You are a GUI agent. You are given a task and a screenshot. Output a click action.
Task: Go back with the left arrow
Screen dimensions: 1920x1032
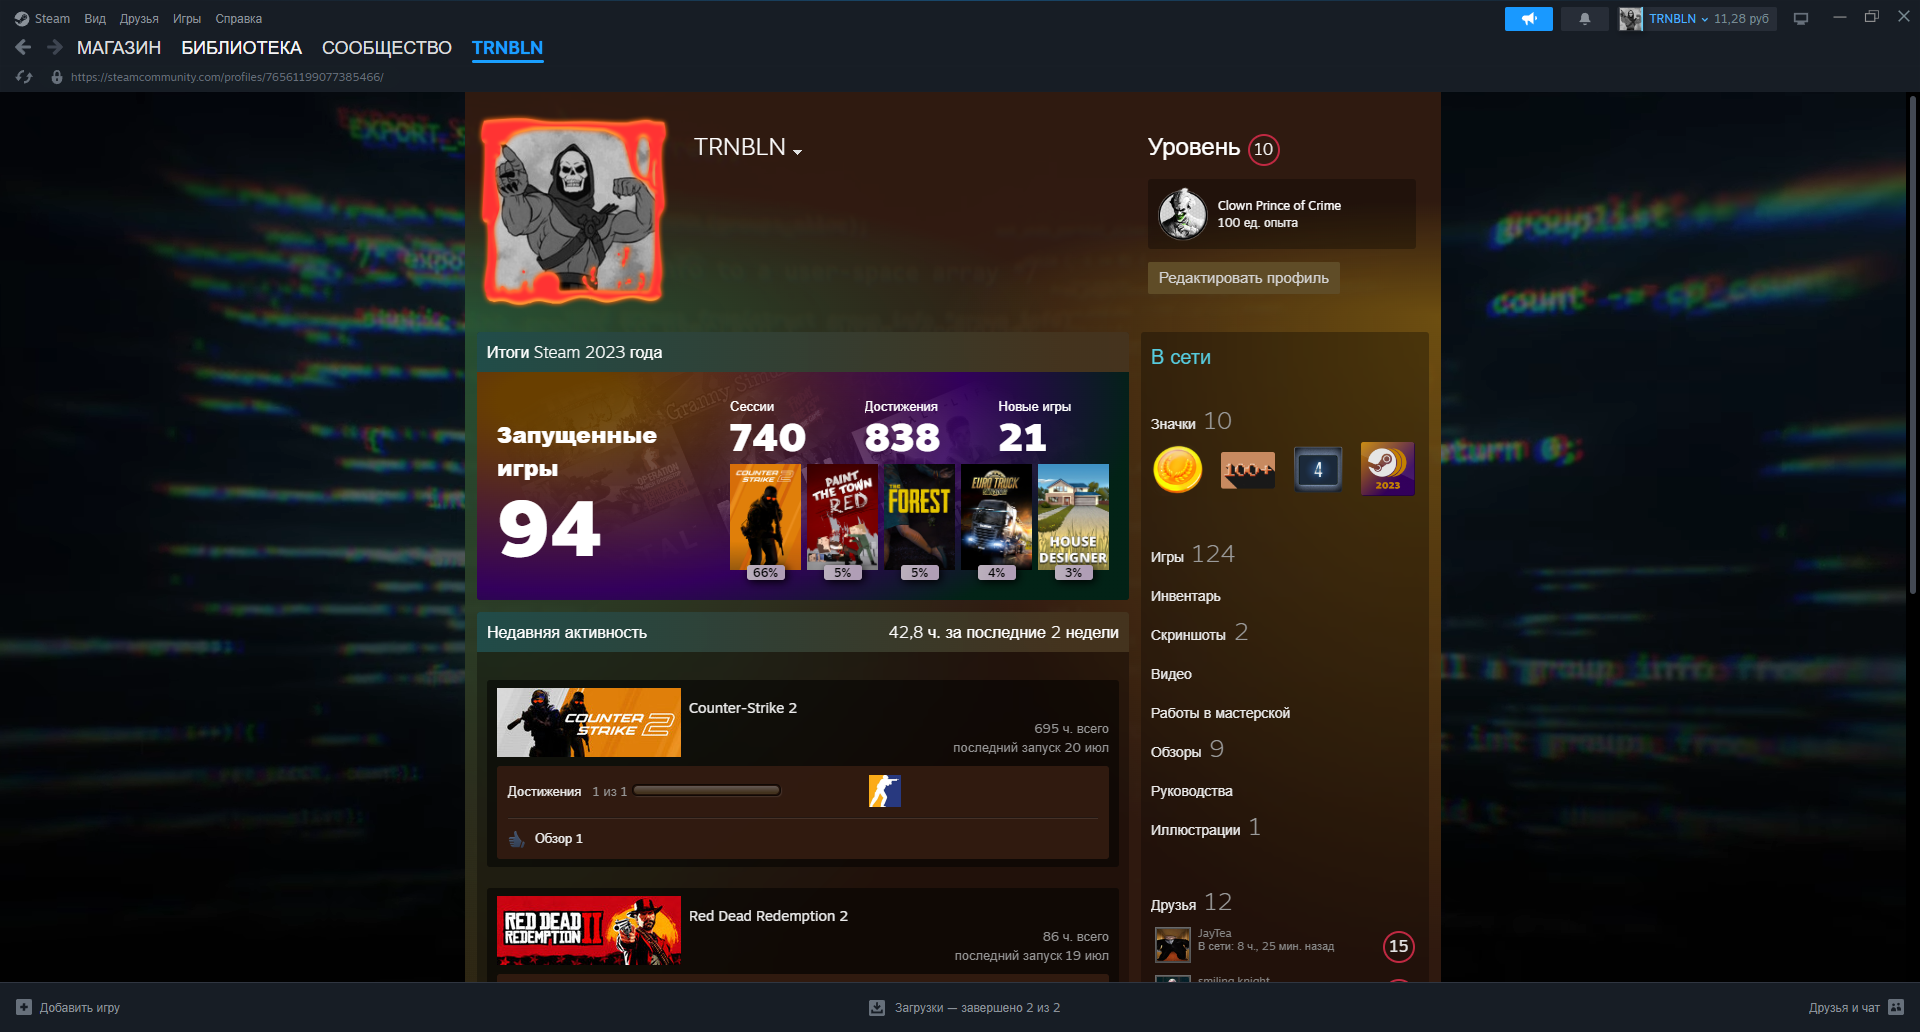(24, 47)
